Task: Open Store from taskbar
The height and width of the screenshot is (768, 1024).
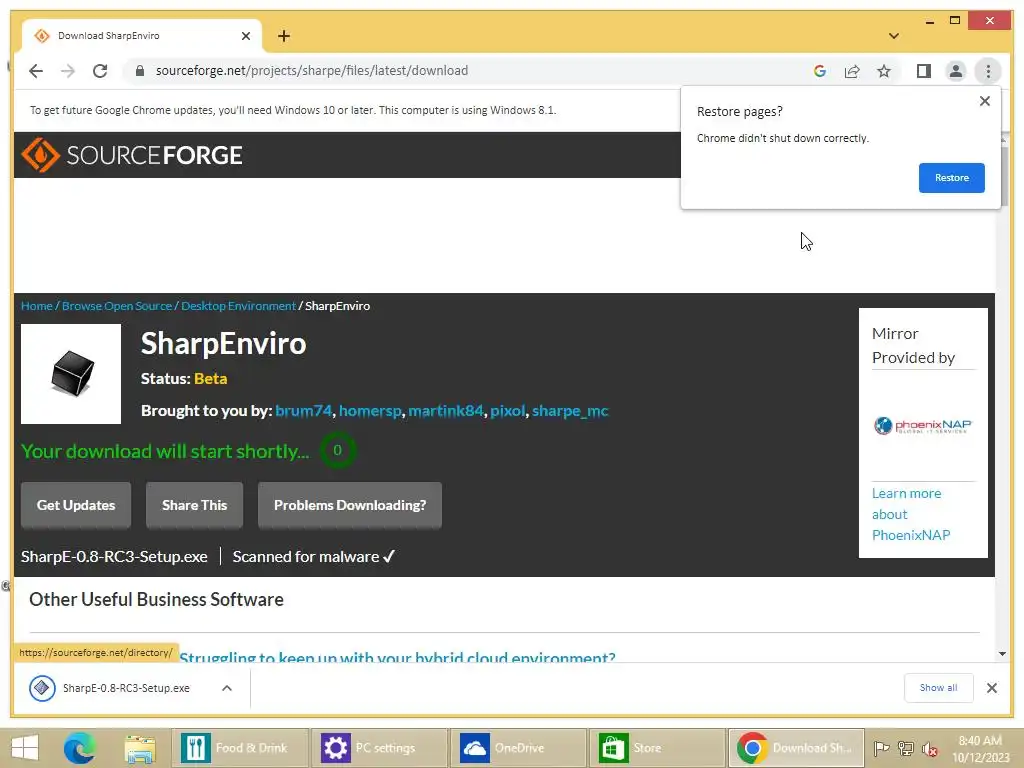Action: coord(657,748)
